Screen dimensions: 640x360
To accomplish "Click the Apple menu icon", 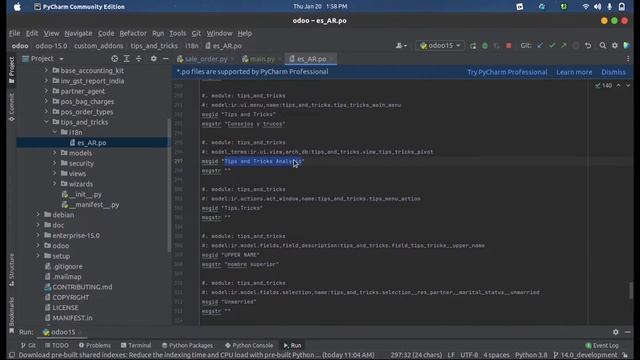I will click(17, 7).
